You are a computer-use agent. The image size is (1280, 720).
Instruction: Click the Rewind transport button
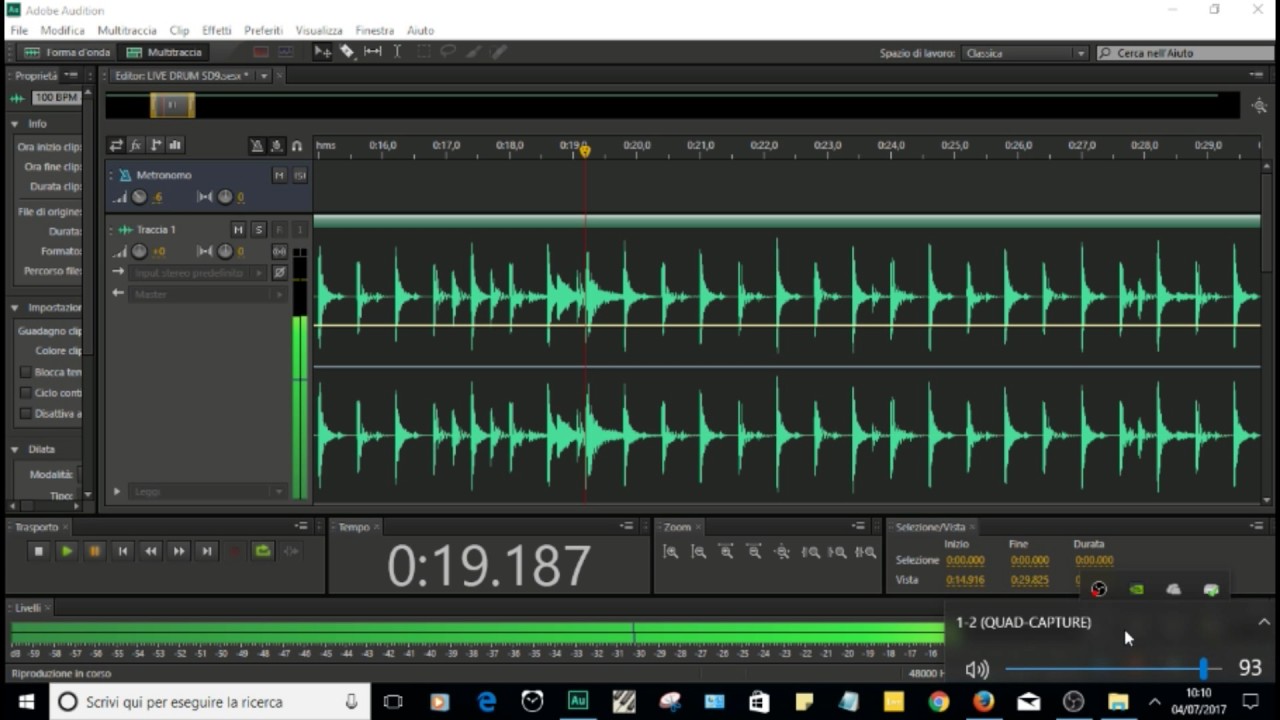point(150,551)
